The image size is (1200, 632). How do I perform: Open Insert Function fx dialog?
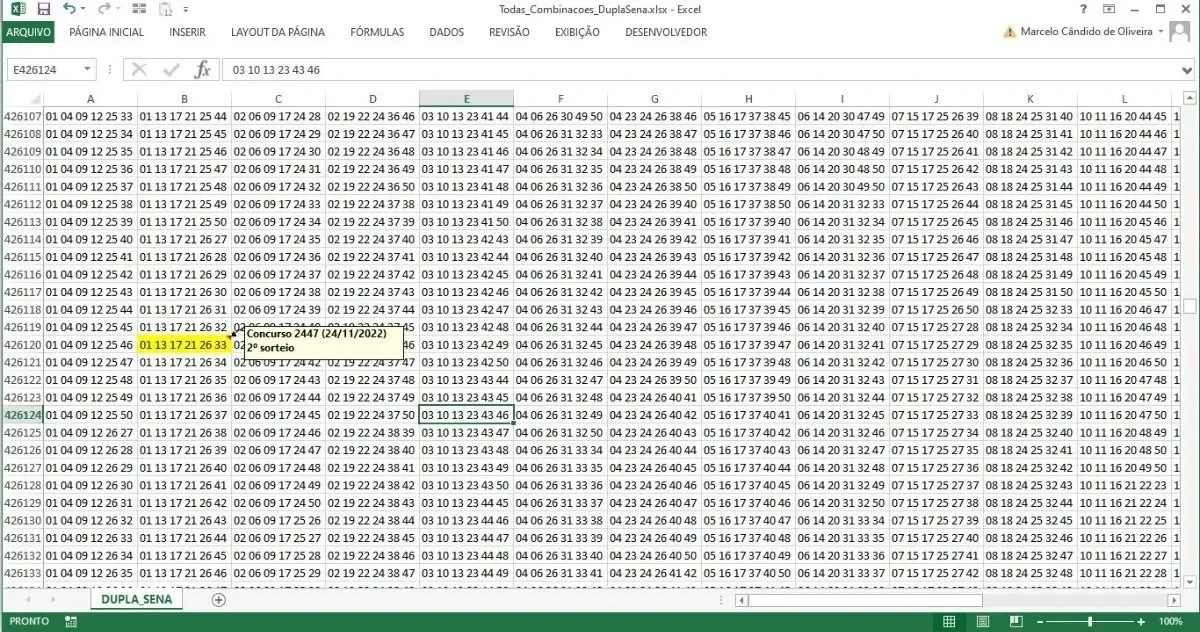[202, 69]
